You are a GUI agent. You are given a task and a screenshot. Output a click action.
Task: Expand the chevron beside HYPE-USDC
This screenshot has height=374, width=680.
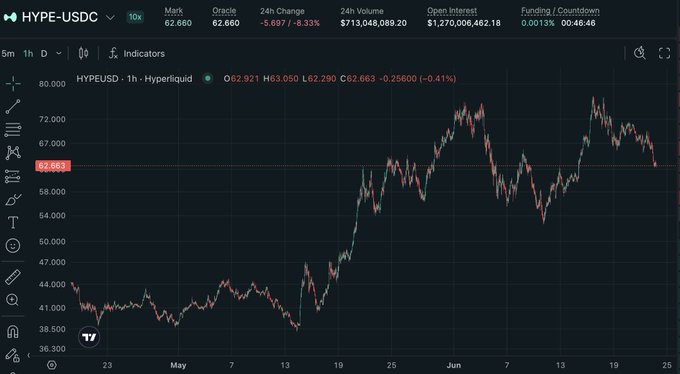110,18
